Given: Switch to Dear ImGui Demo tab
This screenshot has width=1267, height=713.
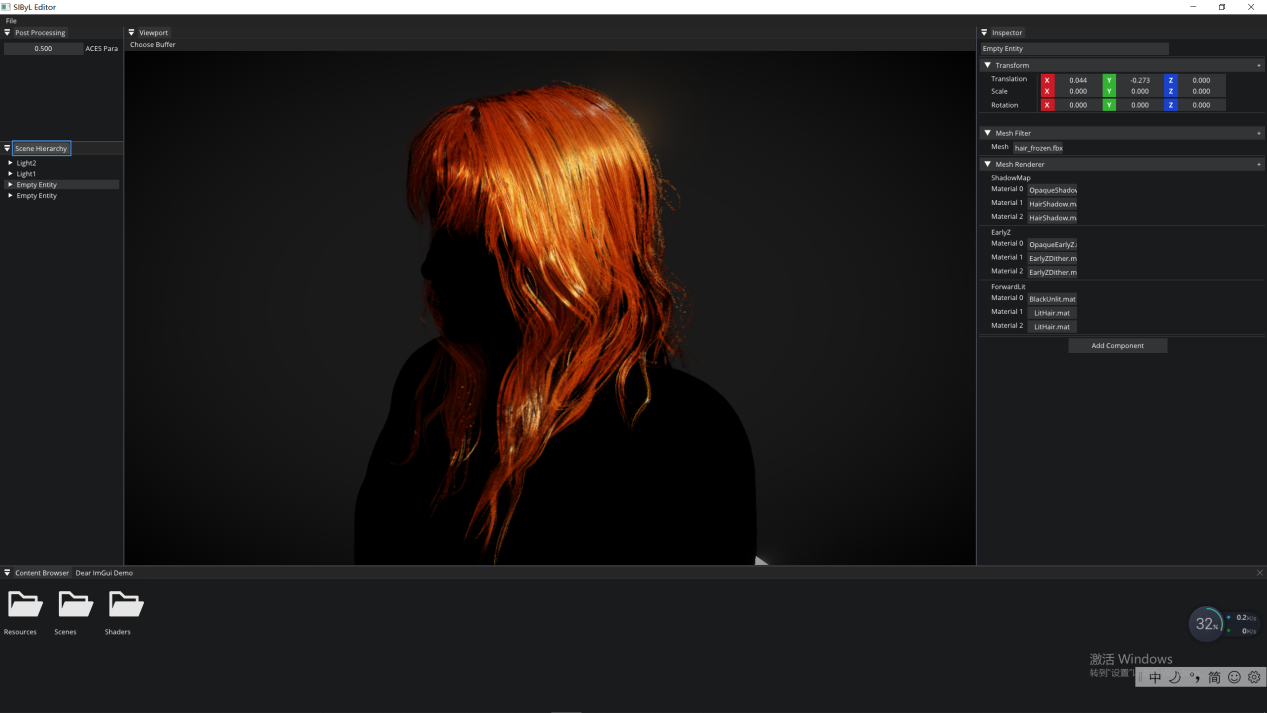Looking at the screenshot, I should click(x=104, y=573).
